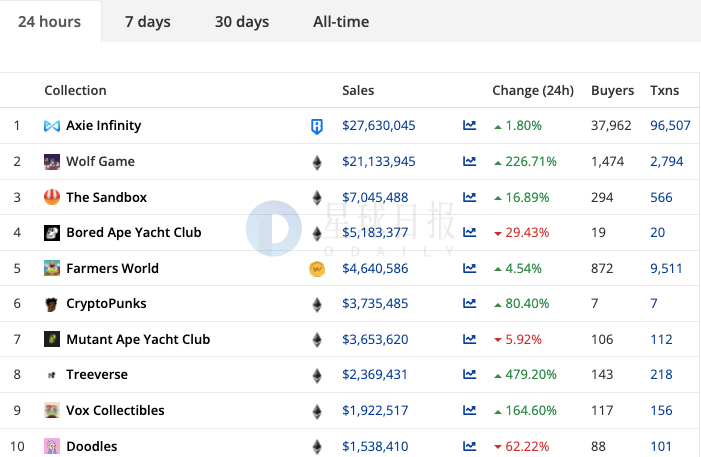Click the $1,922,517 sales value
This screenshot has height=457, width=701.
pos(375,410)
